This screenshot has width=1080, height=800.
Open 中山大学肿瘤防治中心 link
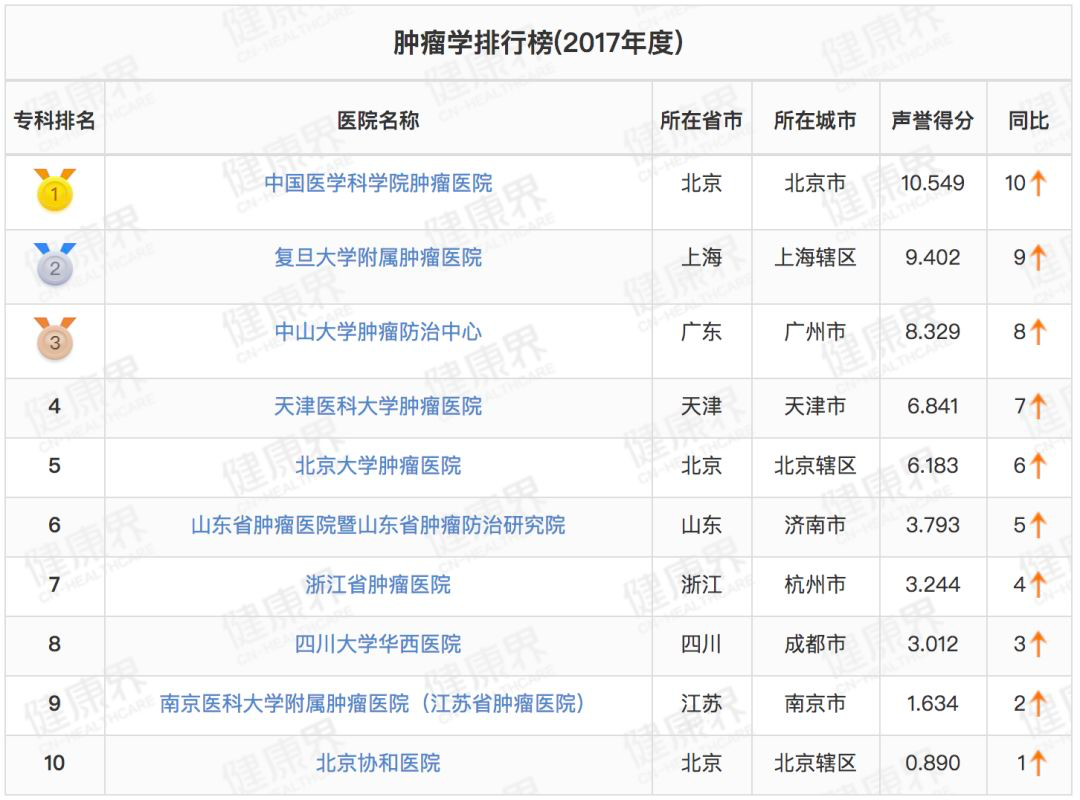(378, 332)
